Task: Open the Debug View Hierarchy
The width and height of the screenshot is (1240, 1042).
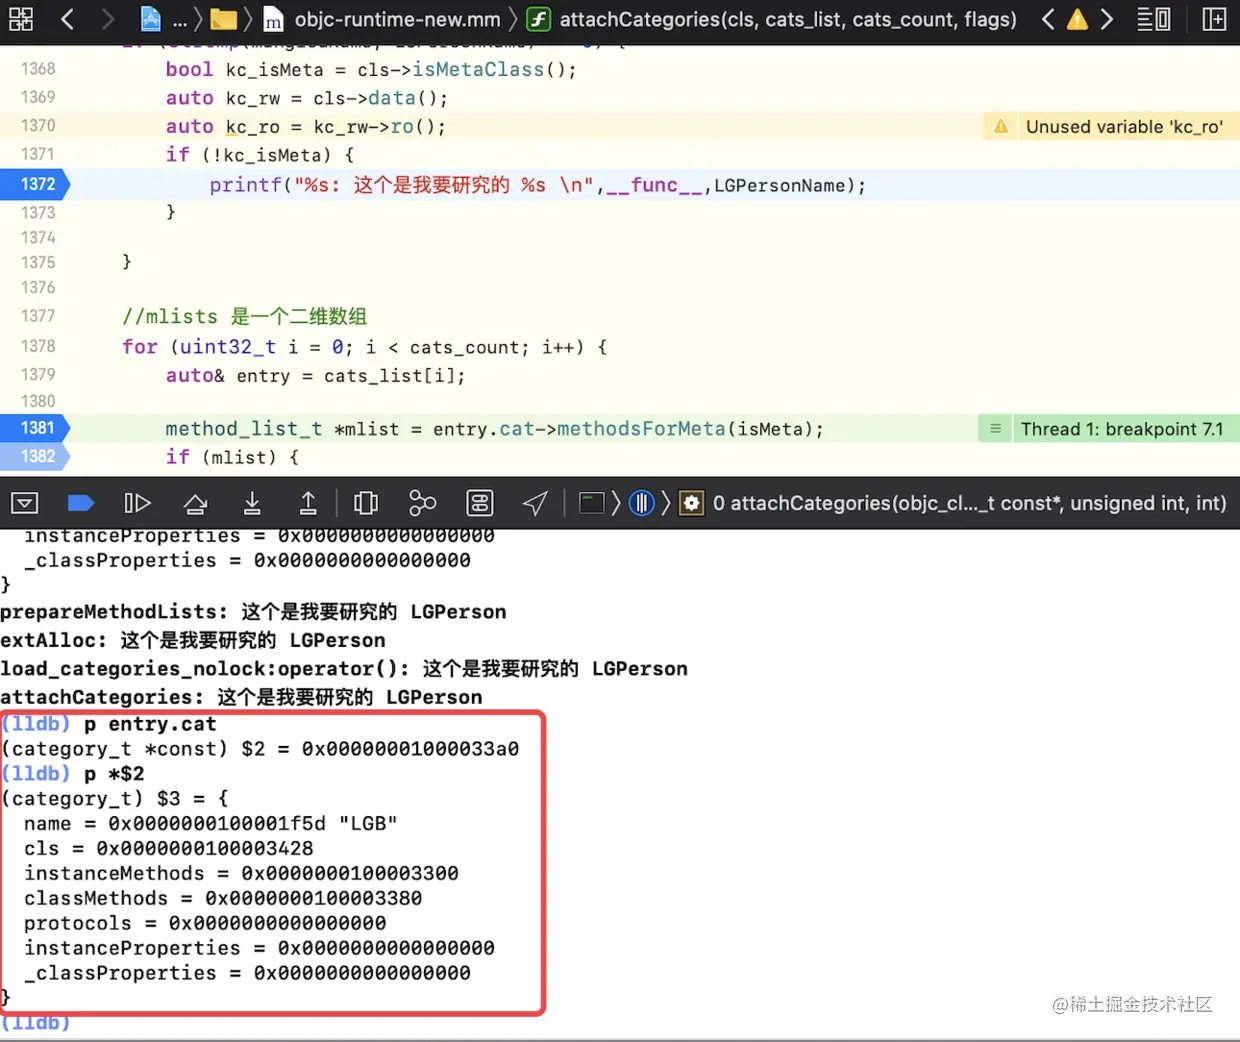Action: (x=366, y=503)
